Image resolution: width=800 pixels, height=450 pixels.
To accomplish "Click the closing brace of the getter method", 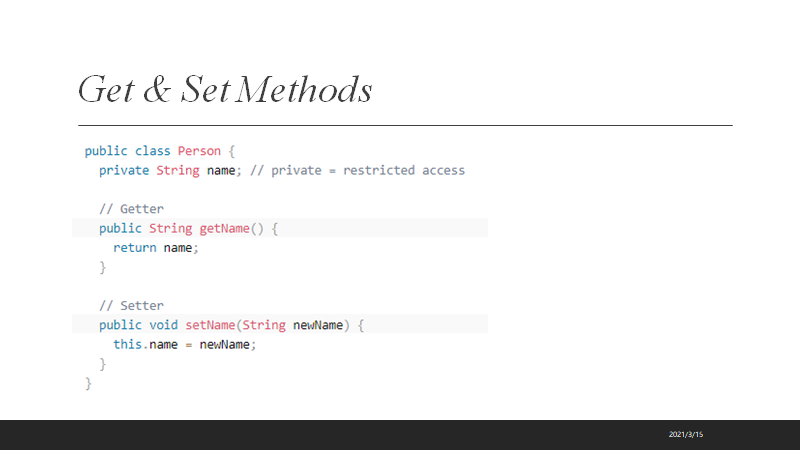I will pos(102,267).
